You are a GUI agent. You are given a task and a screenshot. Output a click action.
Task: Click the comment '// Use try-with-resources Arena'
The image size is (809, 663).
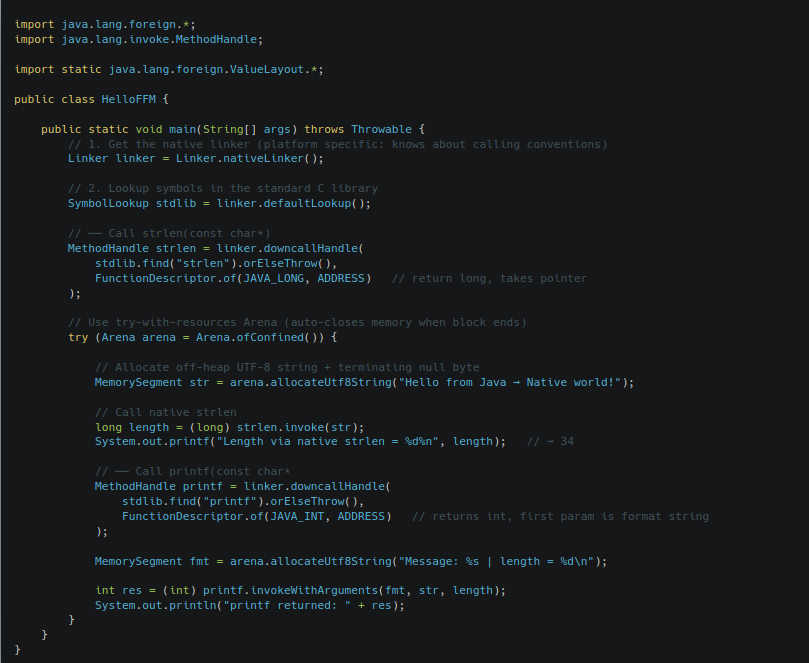[x=297, y=322]
